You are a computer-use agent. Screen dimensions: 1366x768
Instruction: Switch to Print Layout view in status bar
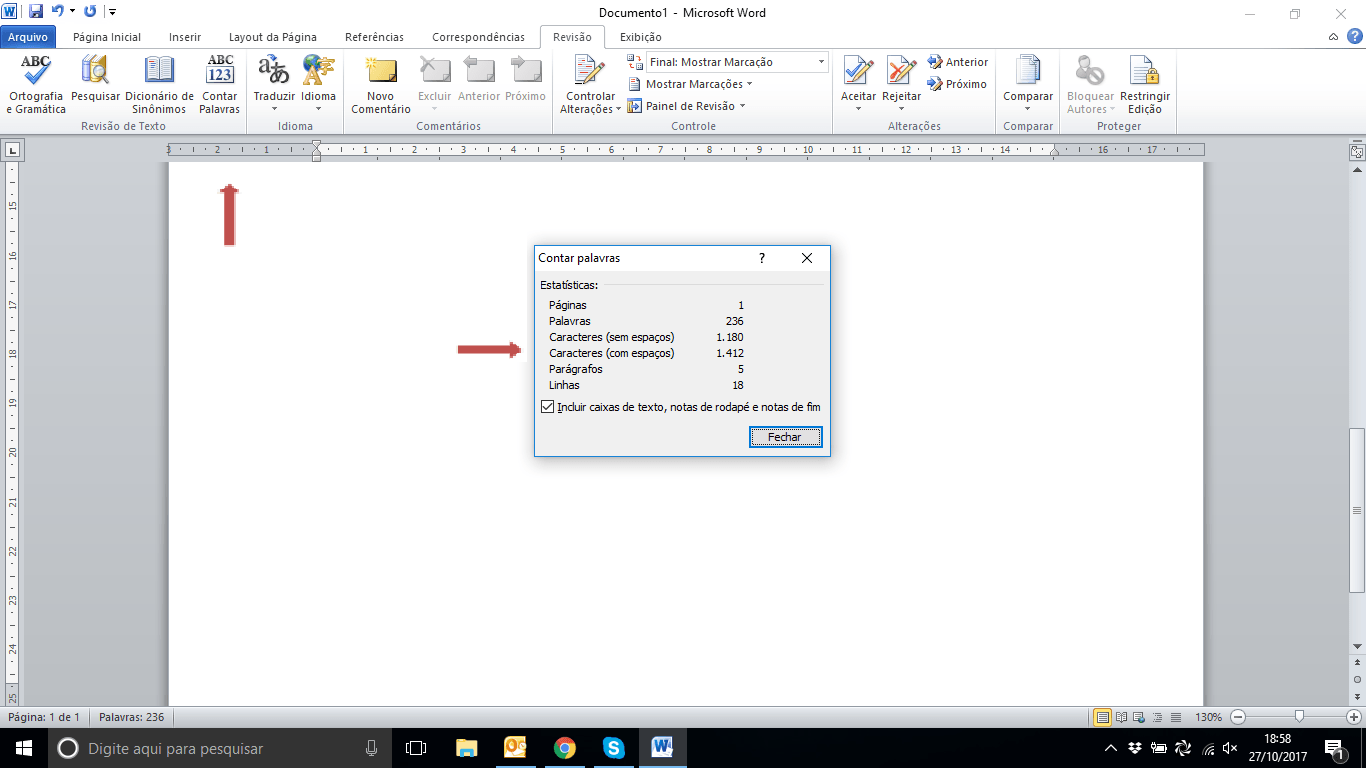click(1102, 717)
